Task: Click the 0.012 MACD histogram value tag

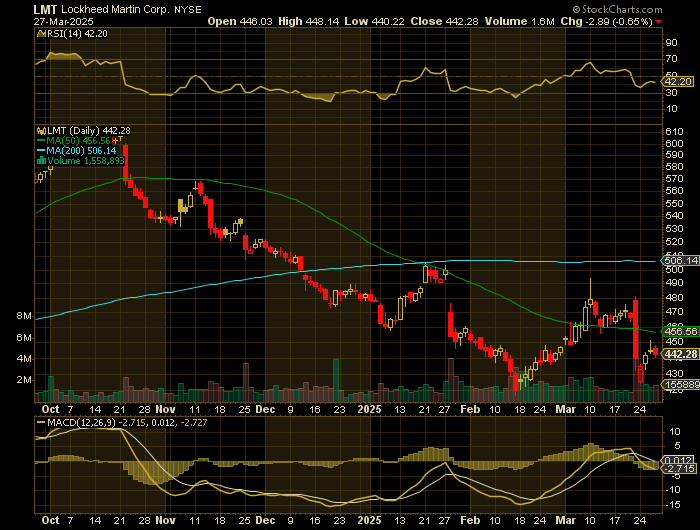Action: coord(679,460)
